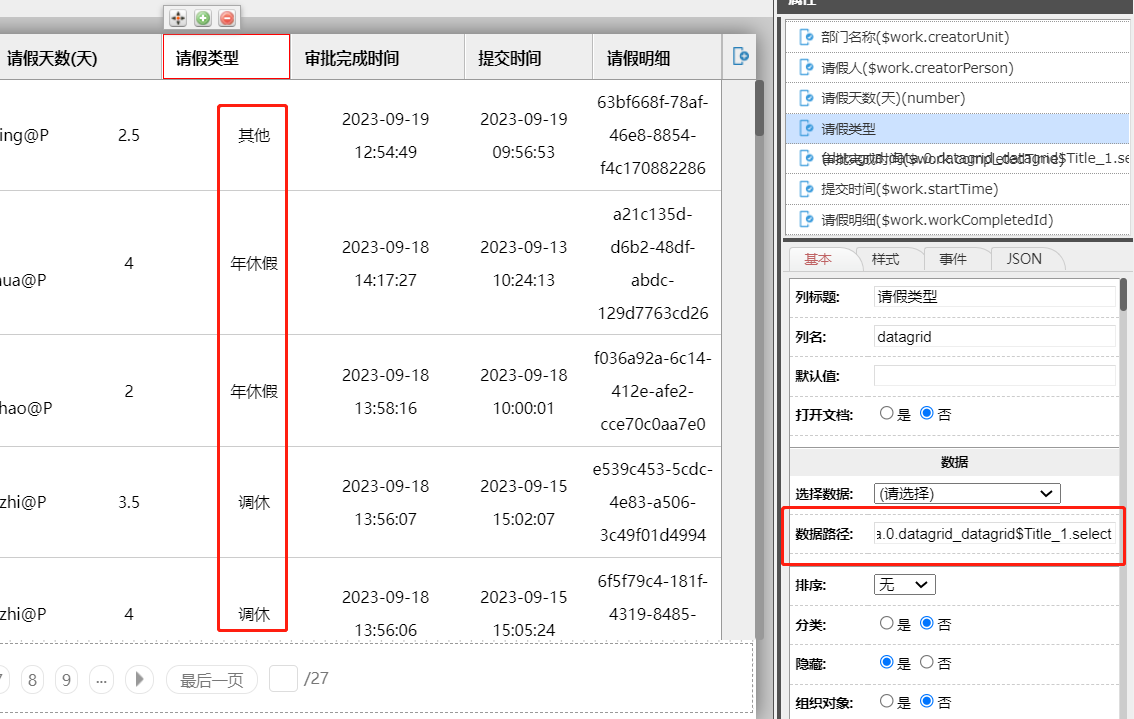Screen dimensions: 1134x719
Task: Click the 请假天数(天) column header
Action: (x=80, y=57)
